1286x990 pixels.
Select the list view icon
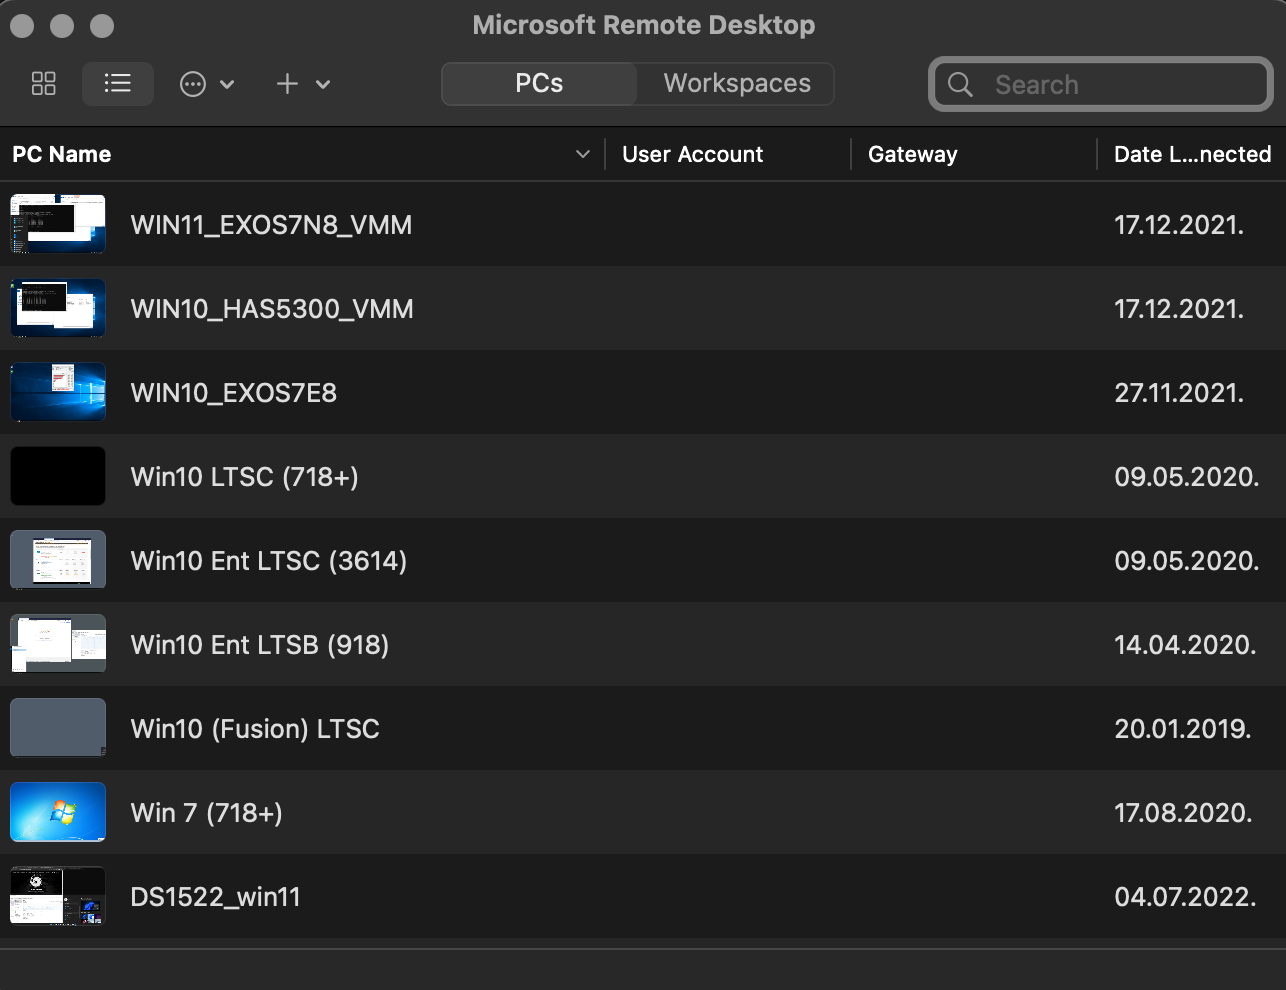pos(117,84)
